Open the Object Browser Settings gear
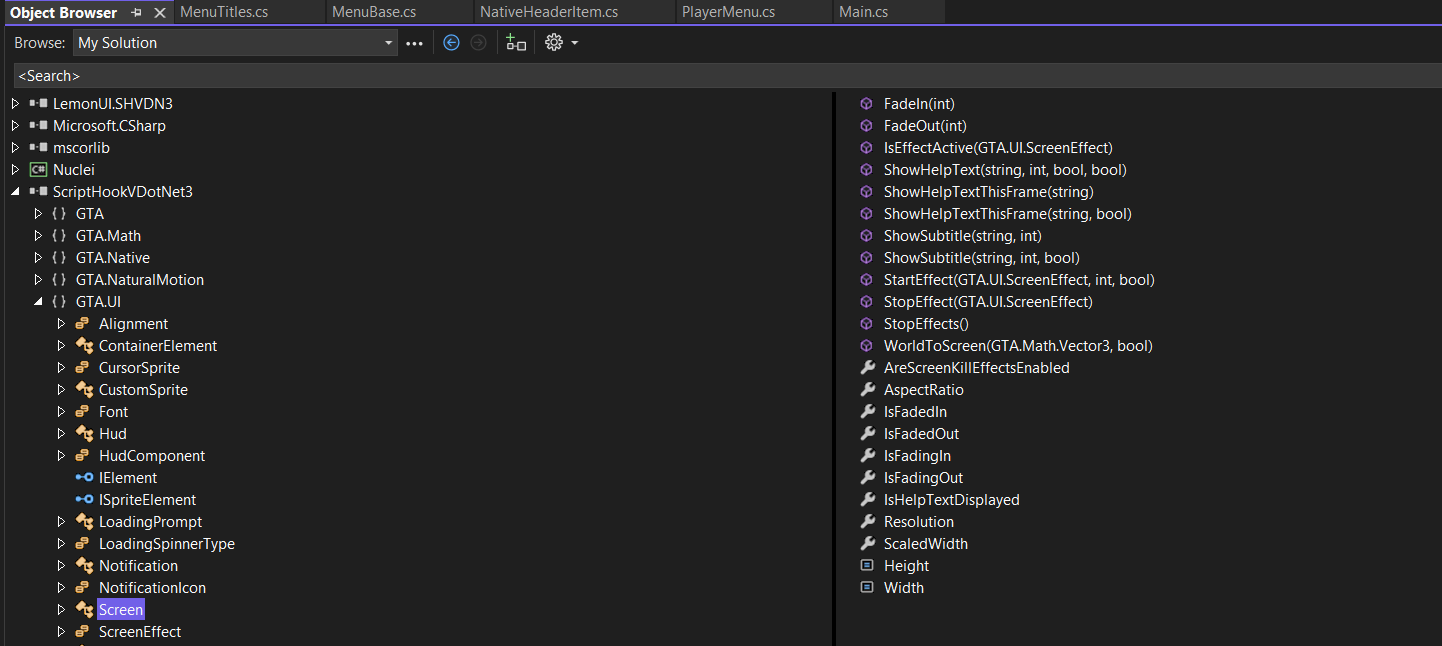1442x646 pixels. click(554, 43)
